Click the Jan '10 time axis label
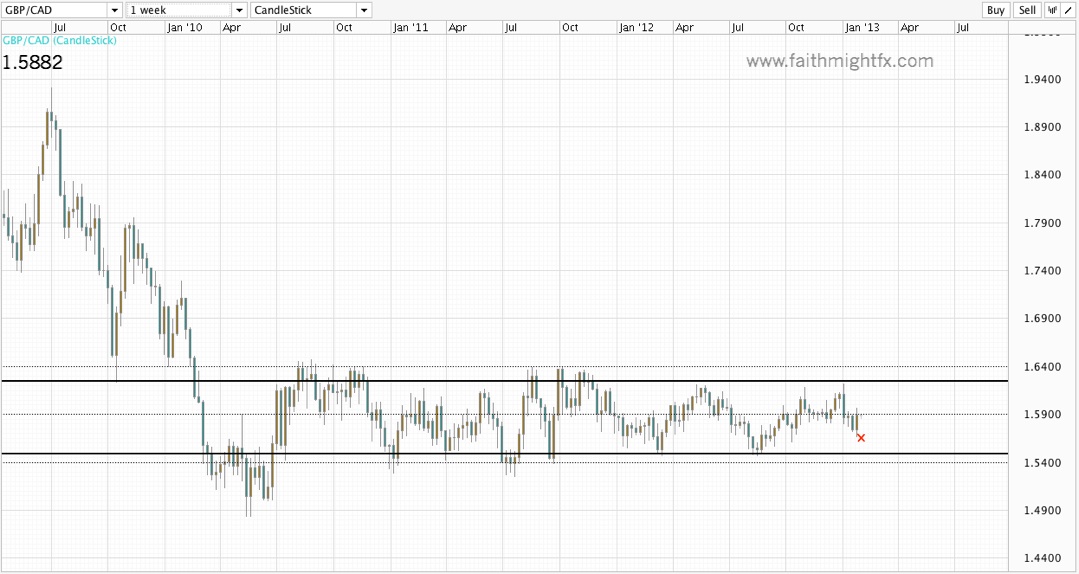The height and width of the screenshot is (574, 1079). [185, 28]
